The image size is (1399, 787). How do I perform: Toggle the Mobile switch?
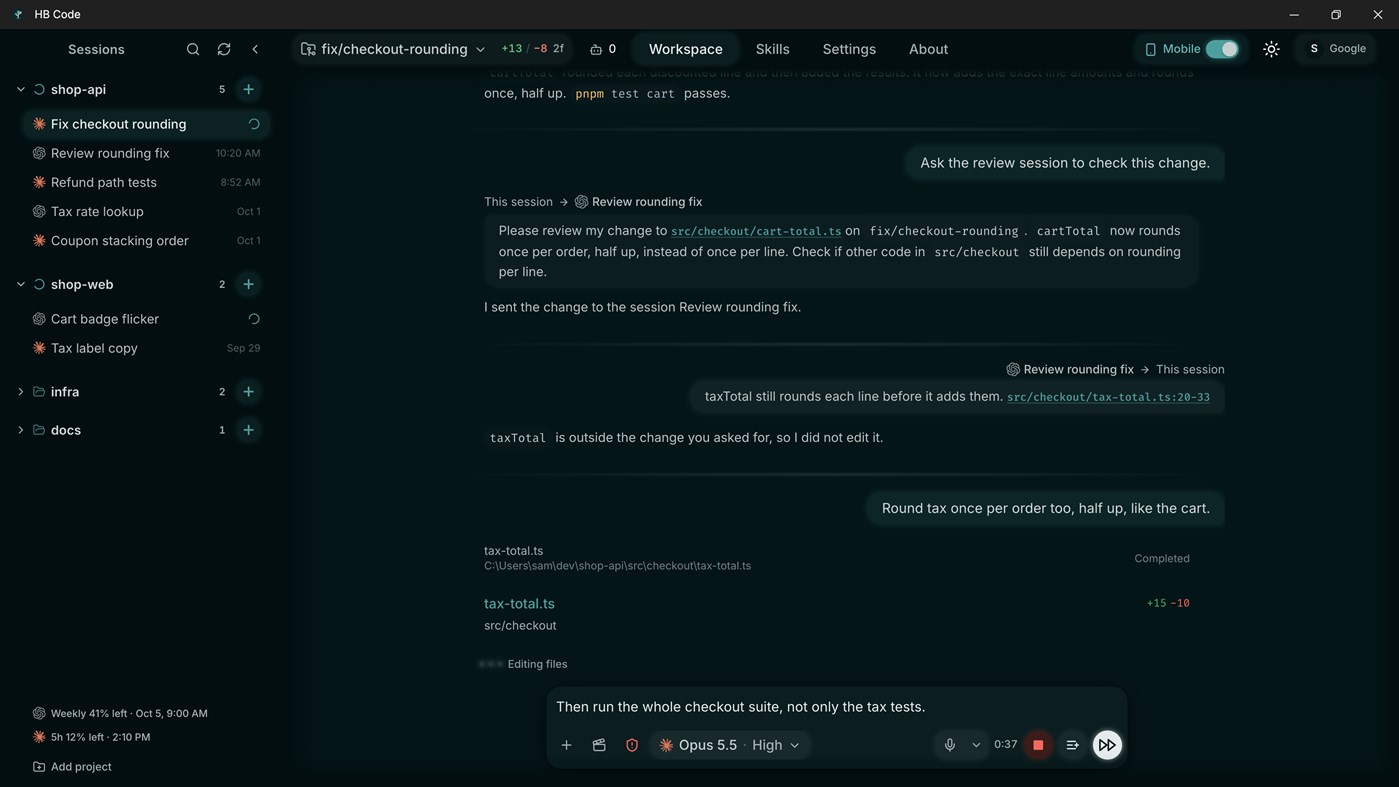pos(1222,49)
